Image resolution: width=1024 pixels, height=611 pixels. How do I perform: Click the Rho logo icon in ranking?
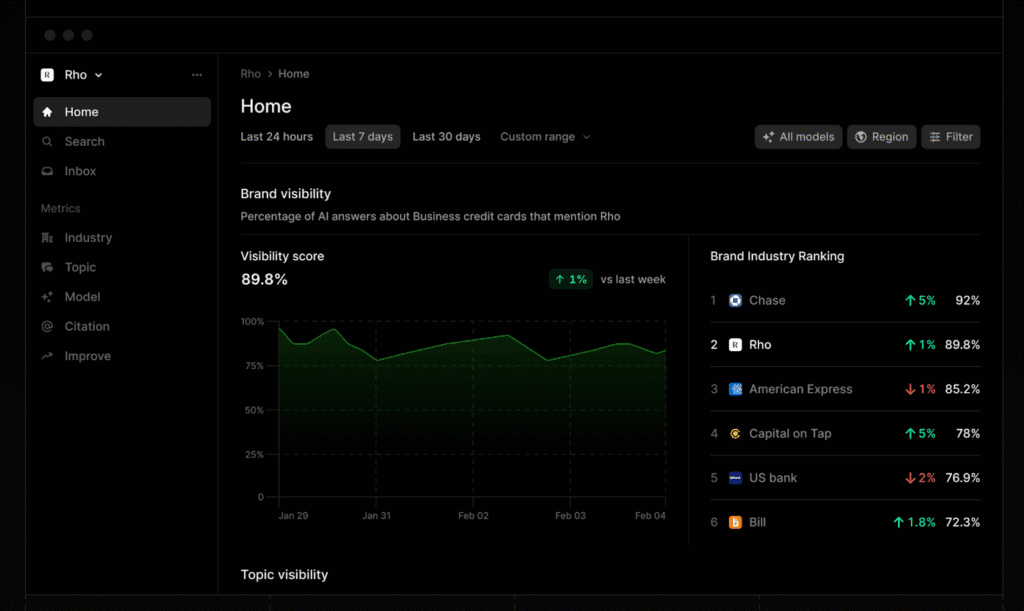click(x=735, y=345)
